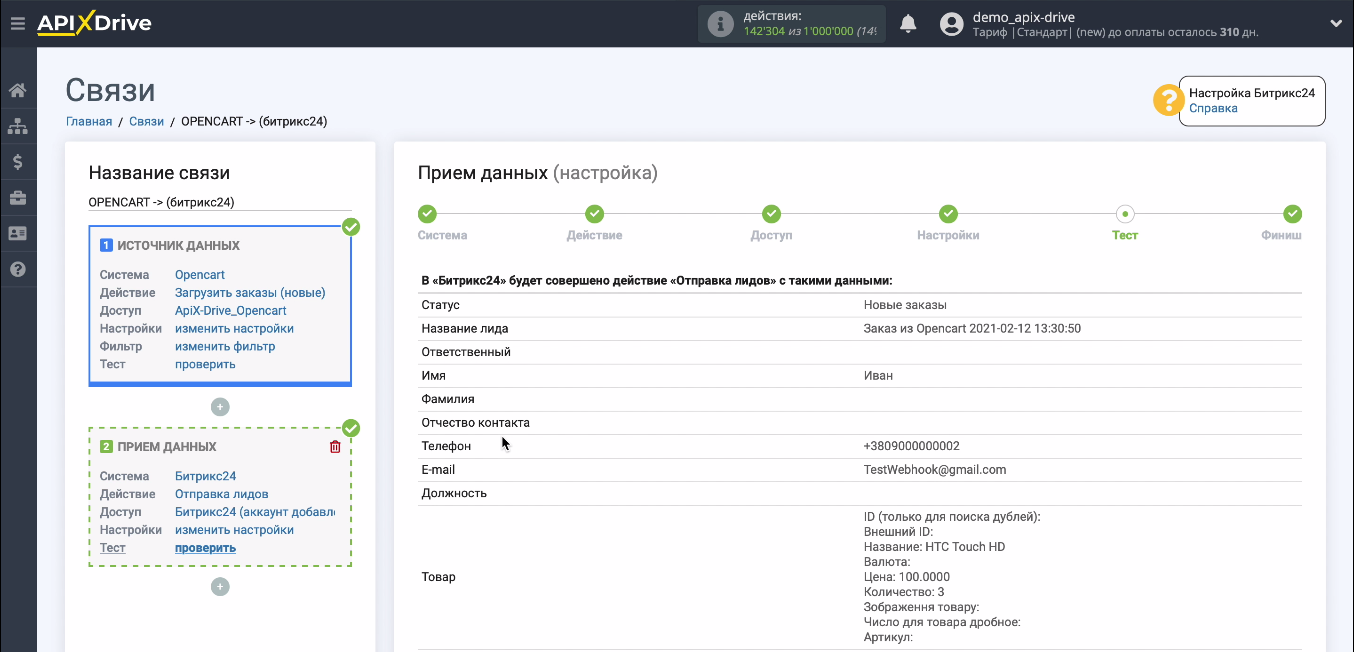Click the plus button below the ПРИЕМ ДАННЫХ block
This screenshot has height=652, width=1354.
[220, 587]
